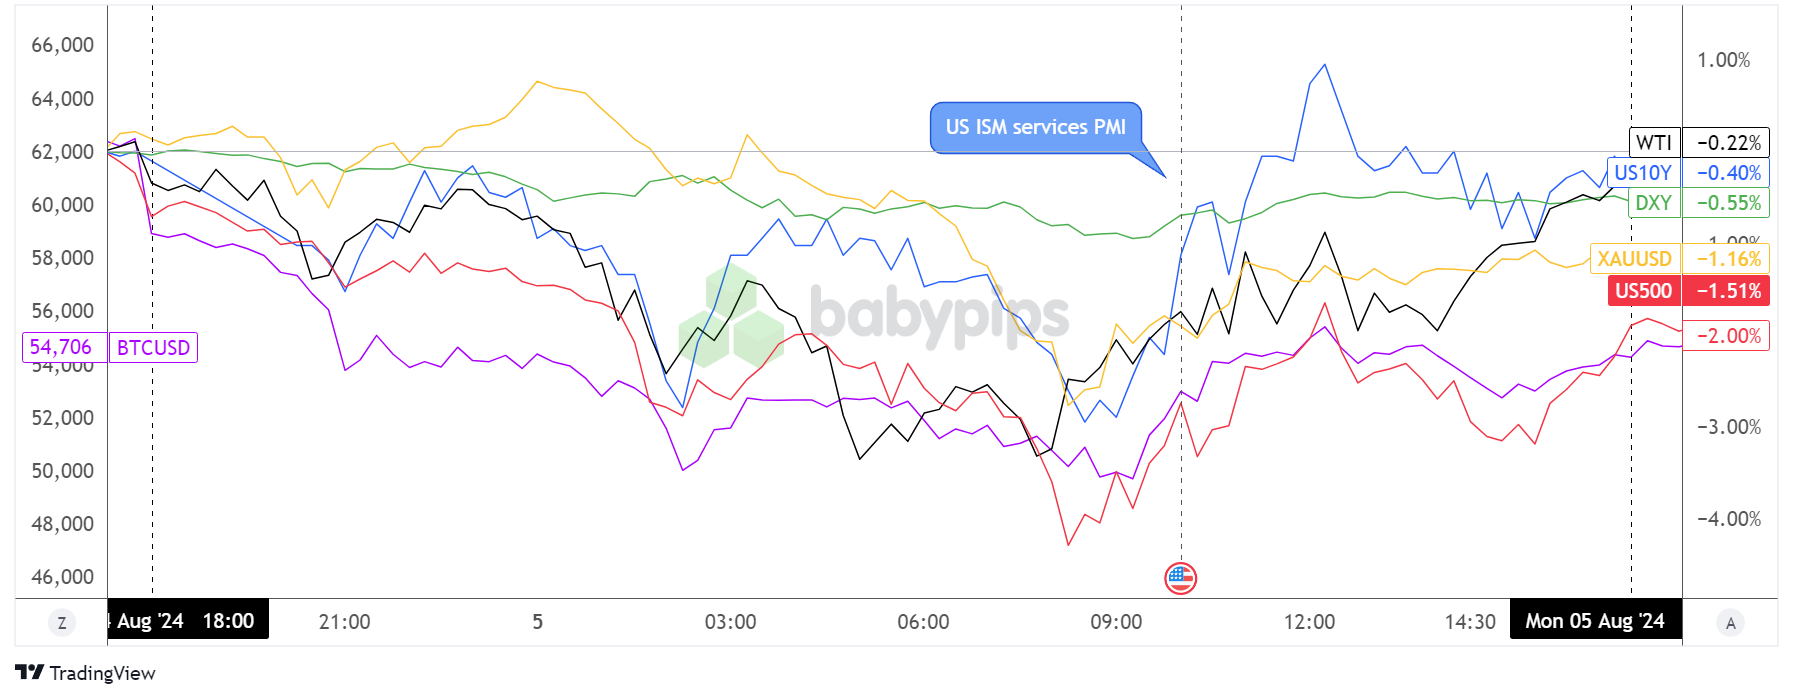The width and height of the screenshot is (1793, 699).
Task: Click the XAUUSD legend label
Action: pyautogui.click(x=1635, y=259)
